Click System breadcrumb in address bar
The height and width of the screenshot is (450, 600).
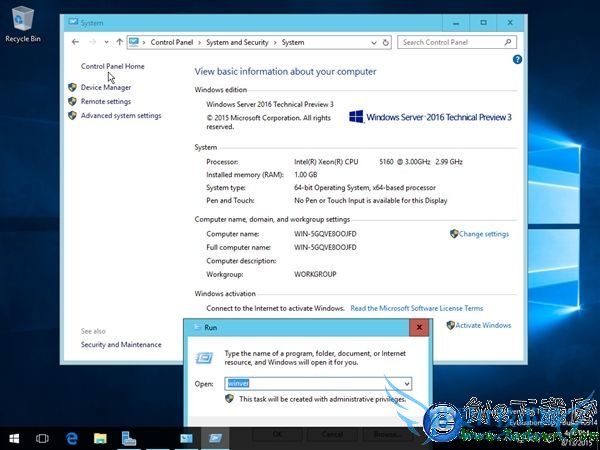(293, 42)
